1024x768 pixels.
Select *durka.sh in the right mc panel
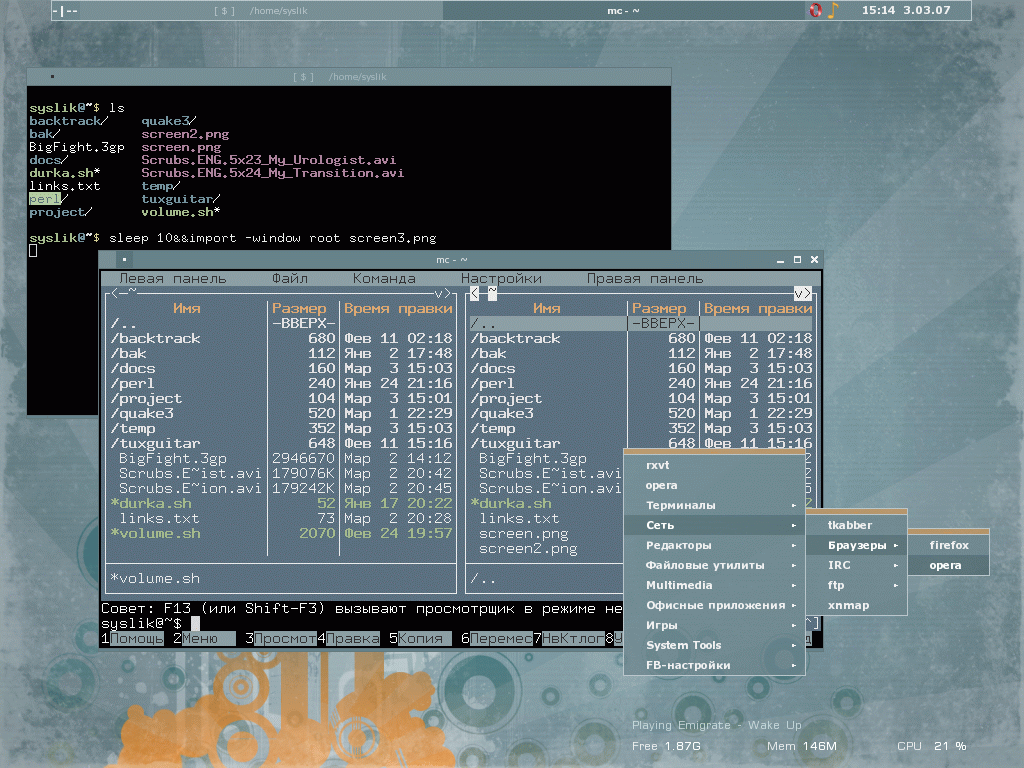point(546,504)
